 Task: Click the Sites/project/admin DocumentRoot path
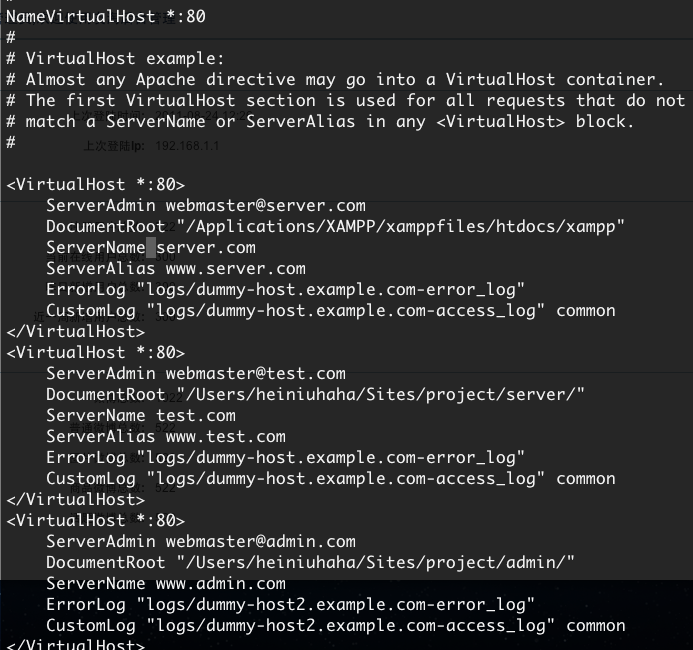(x=376, y=563)
